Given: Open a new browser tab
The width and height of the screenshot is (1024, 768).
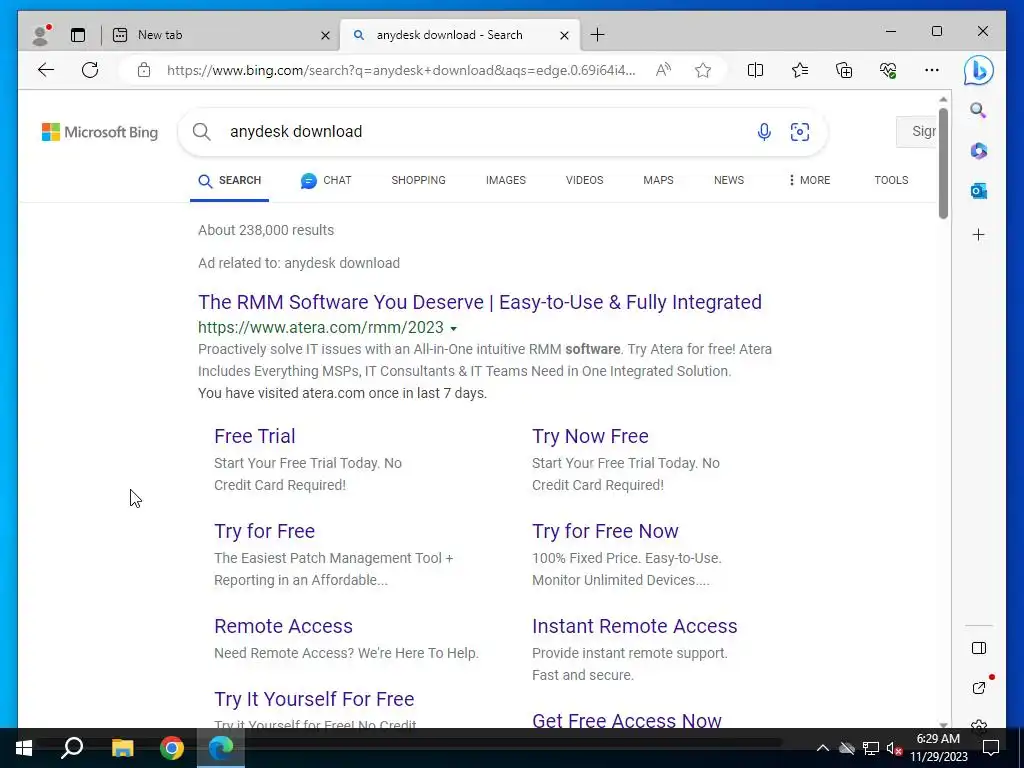Looking at the screenshot, I should coord(597,35).
